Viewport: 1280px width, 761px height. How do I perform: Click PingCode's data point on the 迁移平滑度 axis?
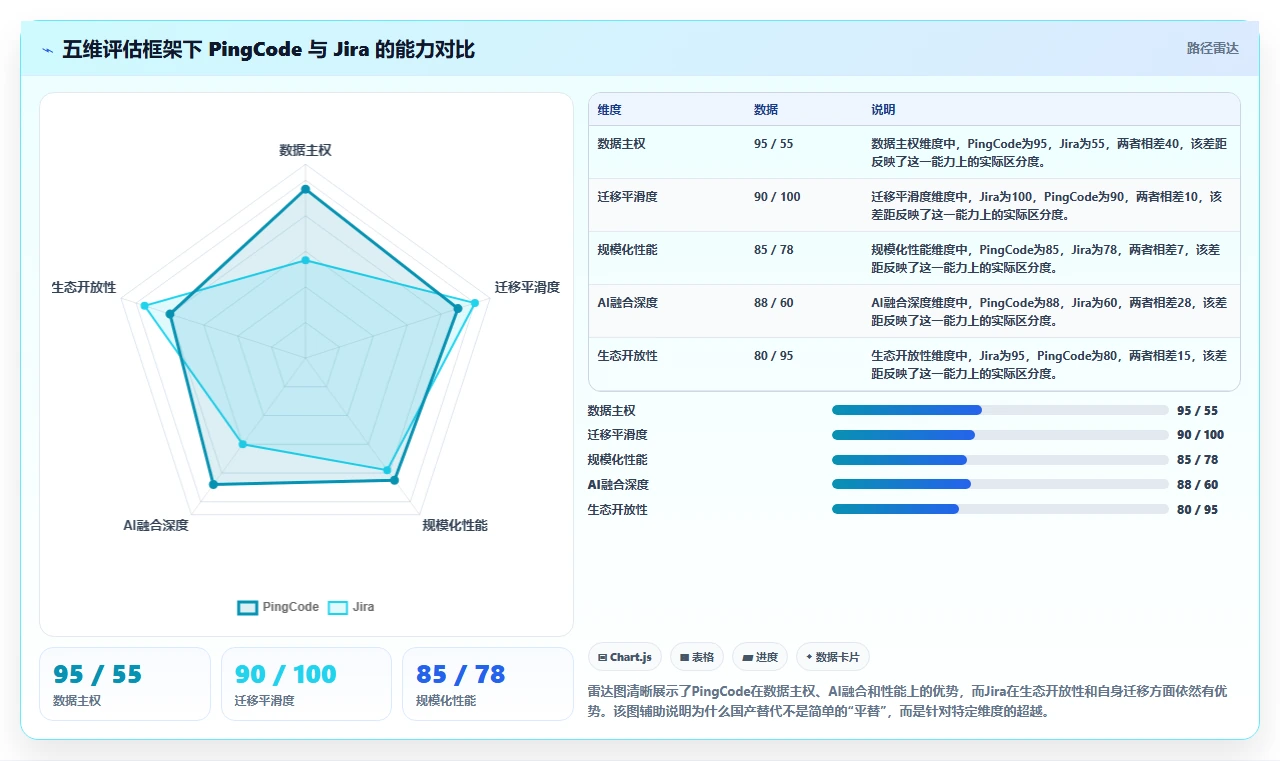[x=457, y=308]
